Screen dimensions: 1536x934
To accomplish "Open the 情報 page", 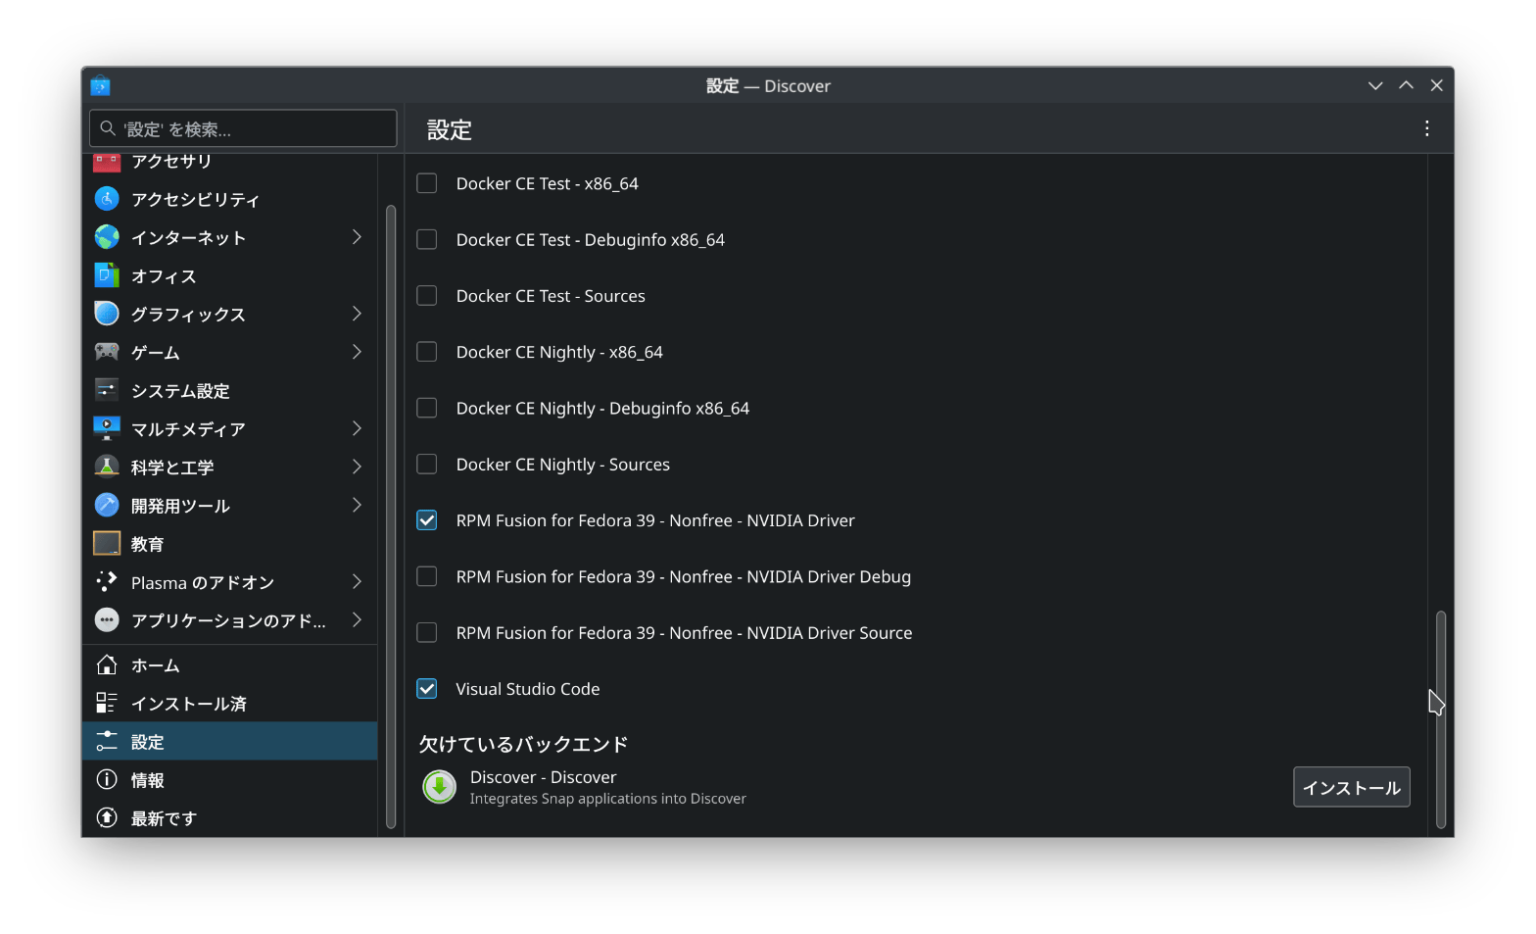I will [230, 780].
